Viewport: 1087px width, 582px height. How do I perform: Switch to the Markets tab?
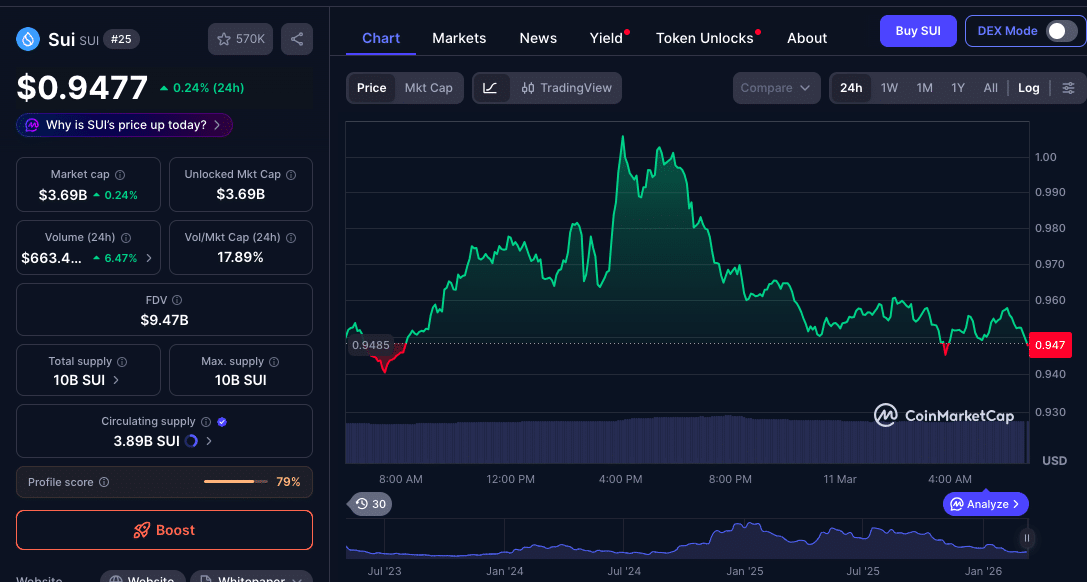[459, 38]
